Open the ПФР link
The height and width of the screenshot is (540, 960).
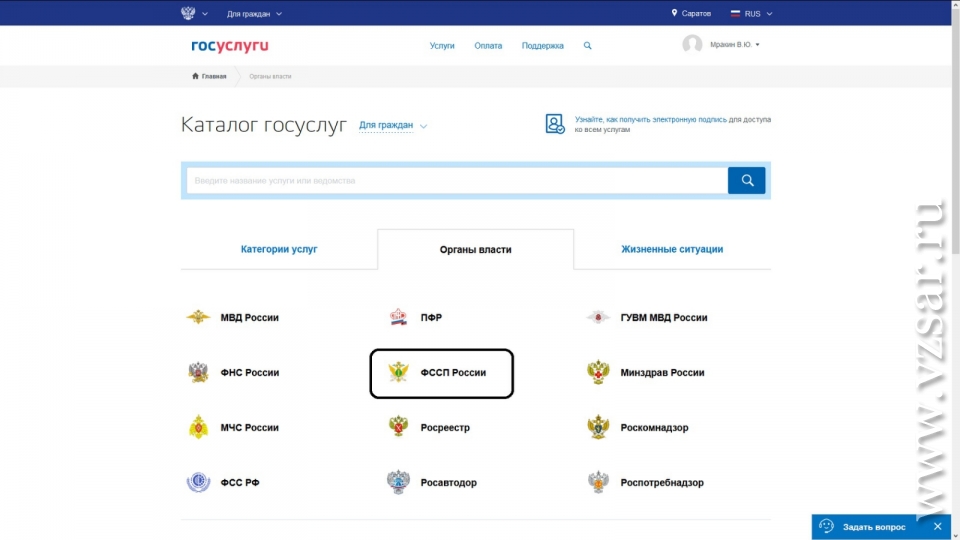(431, 317)
